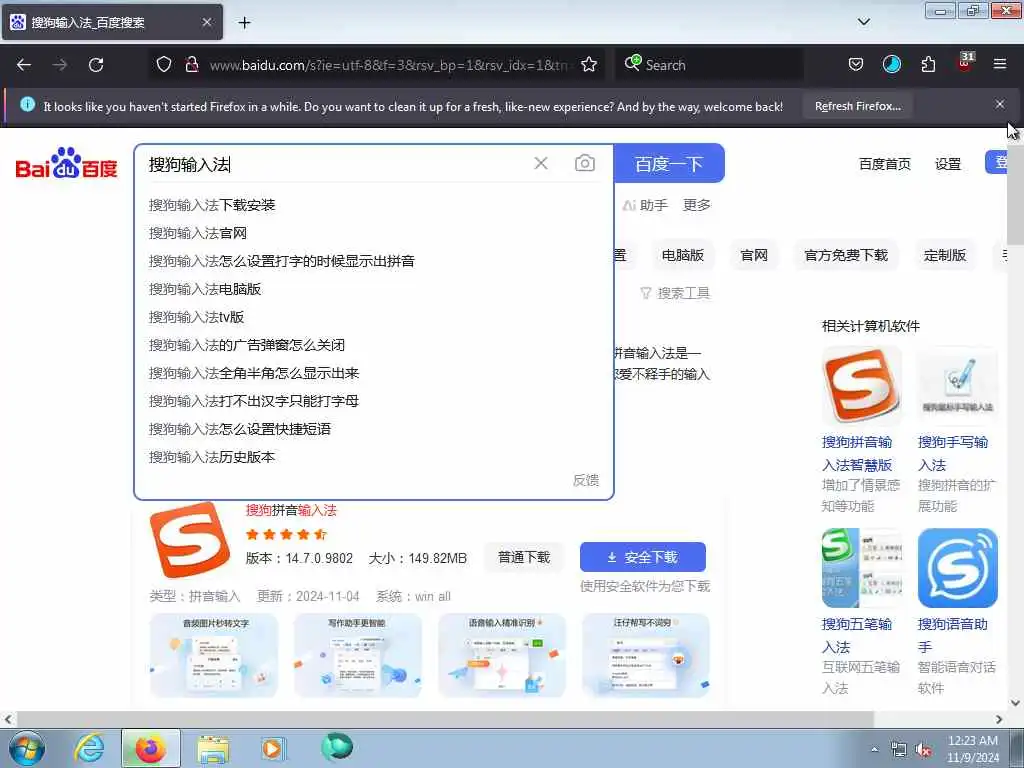Click the Baidu logo
Screen dimensions: 1024x768
coord(66,163)
